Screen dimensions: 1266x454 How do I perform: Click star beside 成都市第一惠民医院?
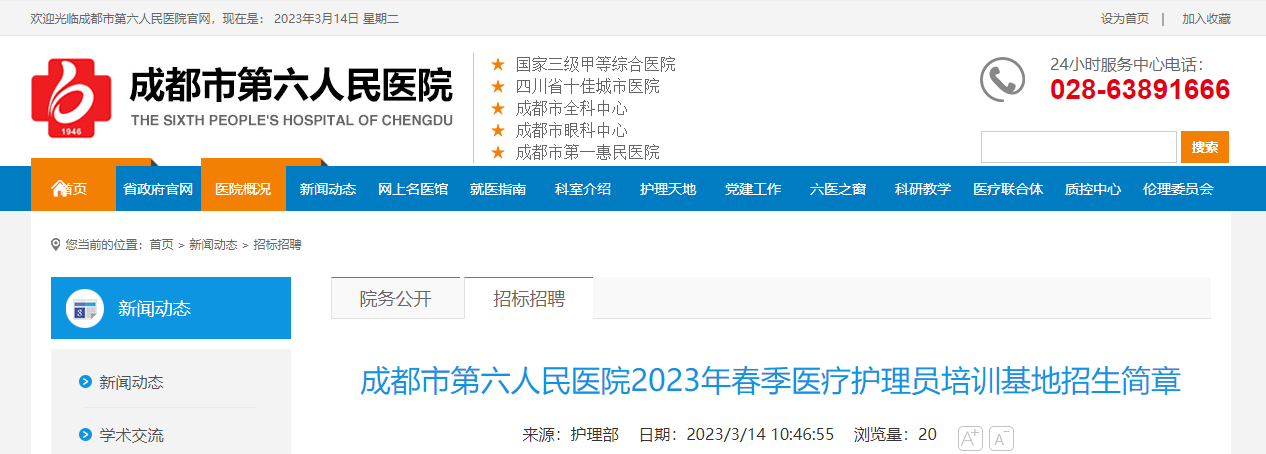pos(497,152)
